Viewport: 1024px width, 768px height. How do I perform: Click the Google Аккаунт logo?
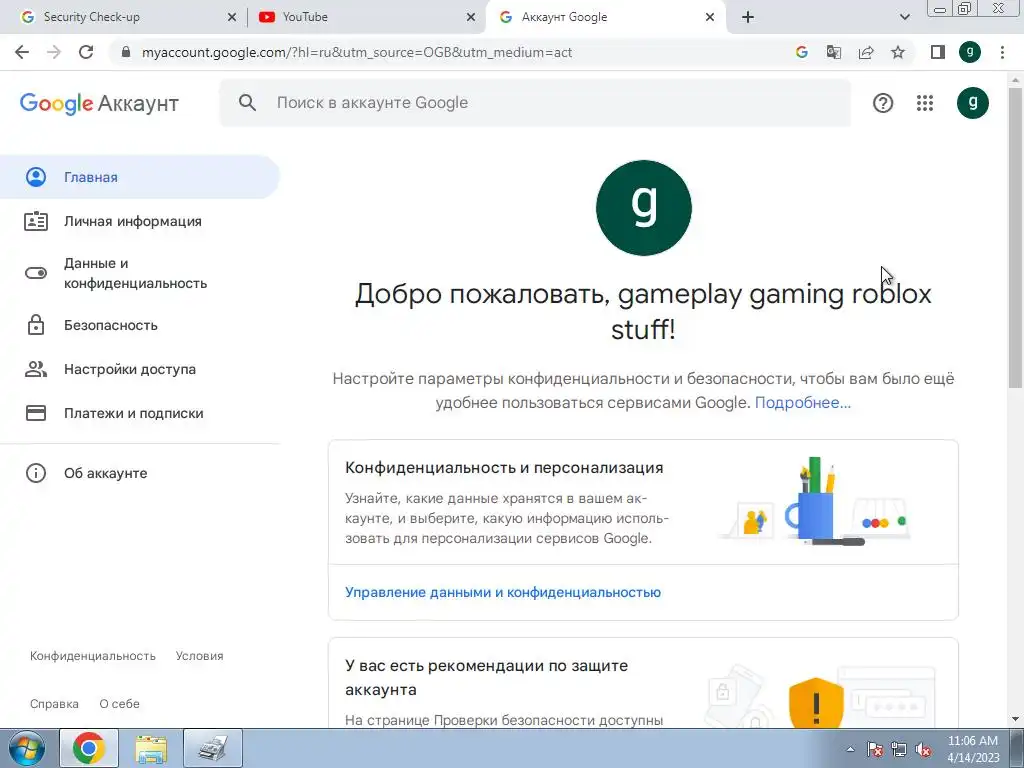pos(99,103)
